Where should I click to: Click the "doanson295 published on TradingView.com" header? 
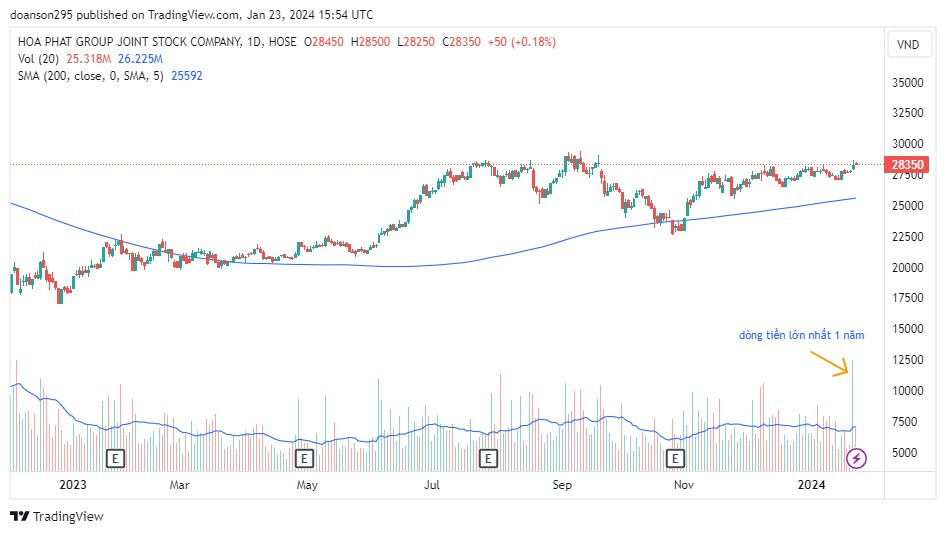pos(190,14)
